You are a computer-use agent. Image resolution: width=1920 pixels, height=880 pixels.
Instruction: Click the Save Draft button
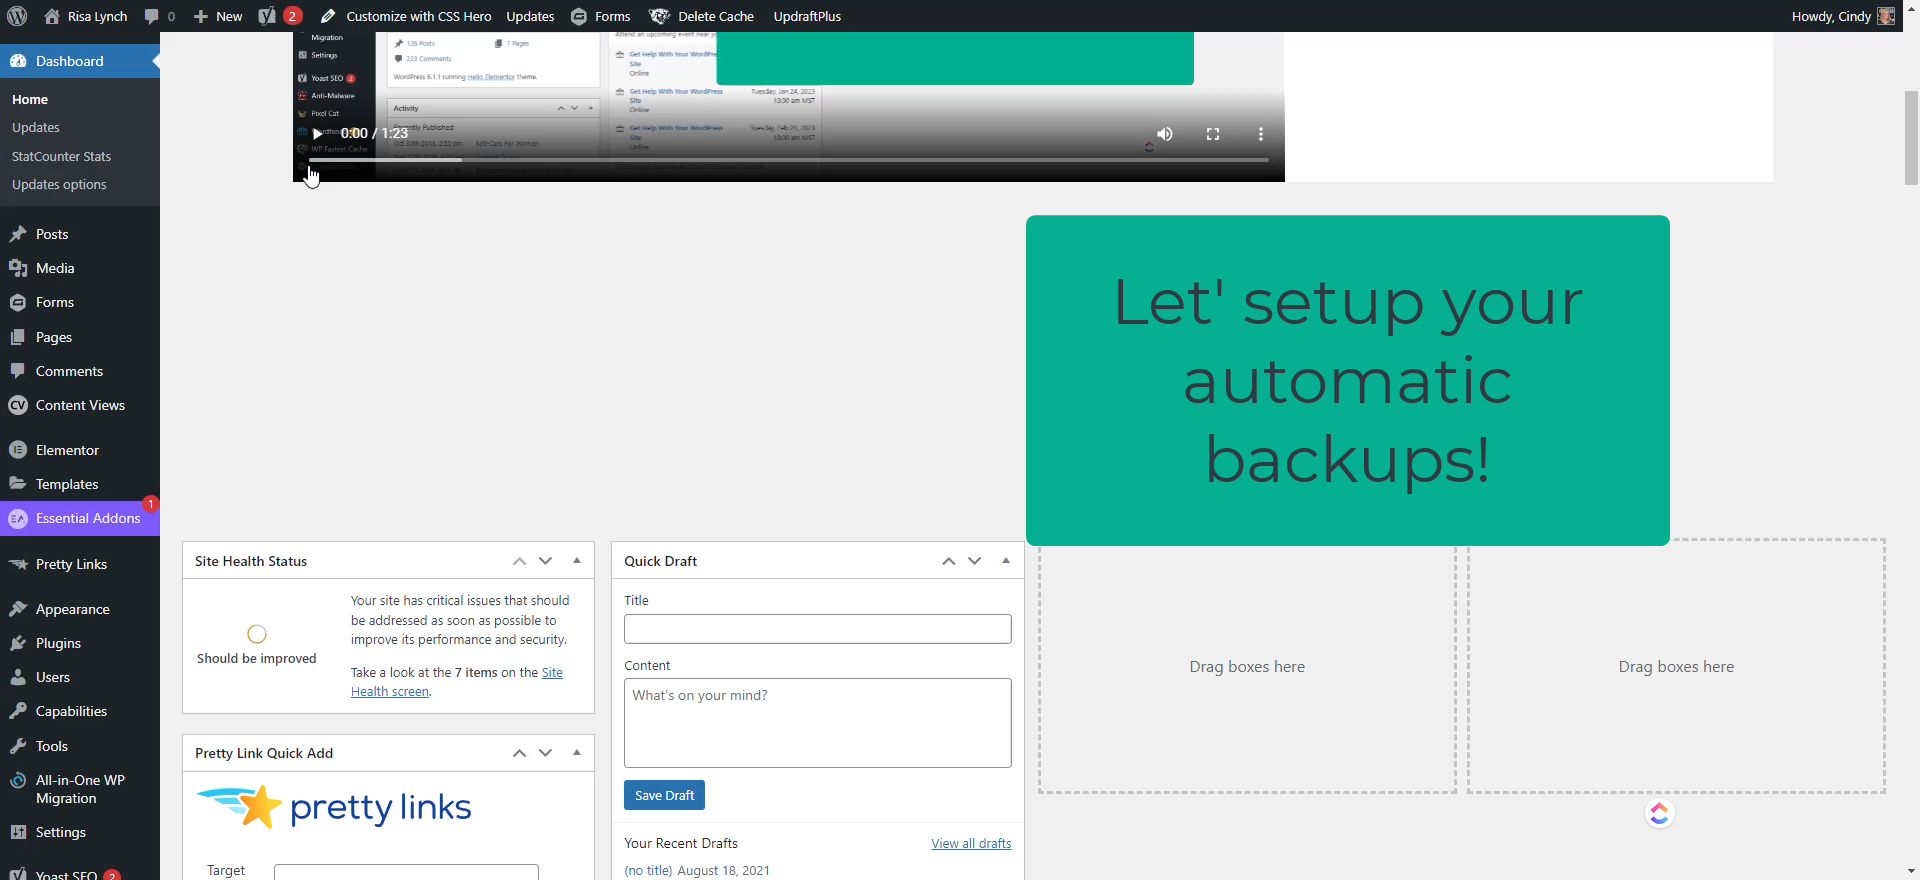coord(664,795)
